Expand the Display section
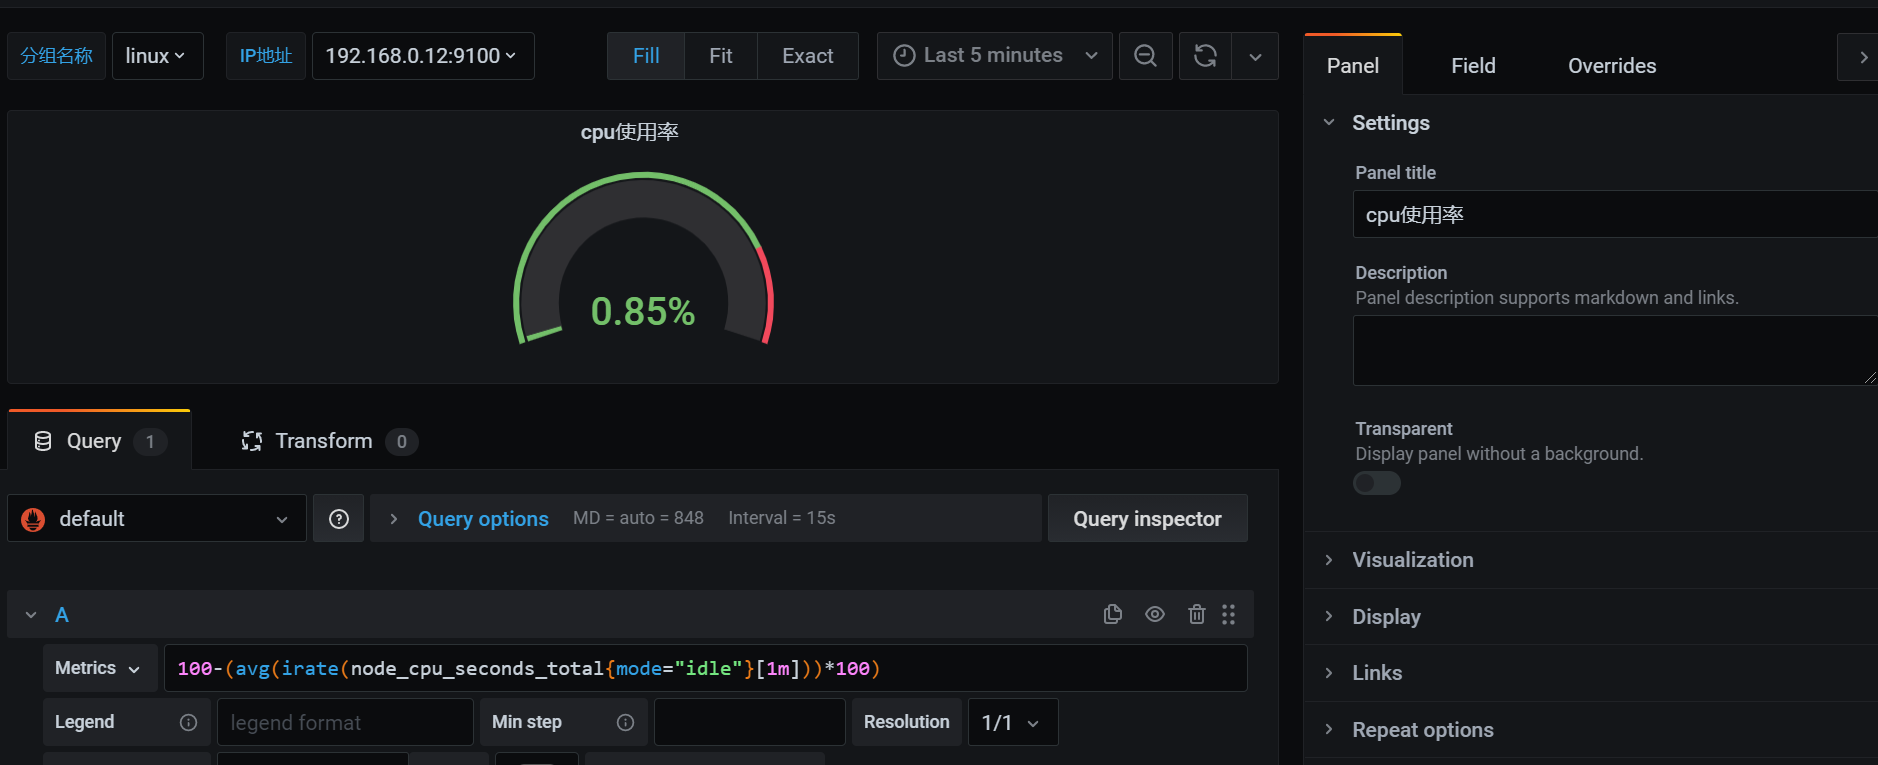This screenshot has height=765, width=1878. pyautogui.click(x=1386, y=617)
